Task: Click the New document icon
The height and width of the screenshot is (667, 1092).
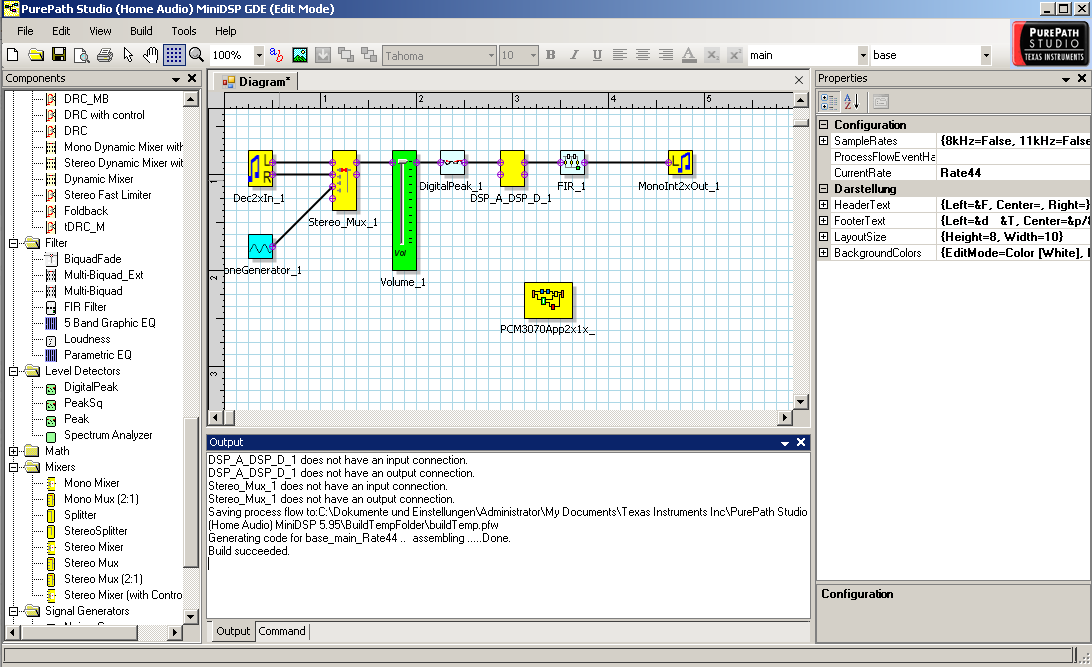Action: (13, 55)
